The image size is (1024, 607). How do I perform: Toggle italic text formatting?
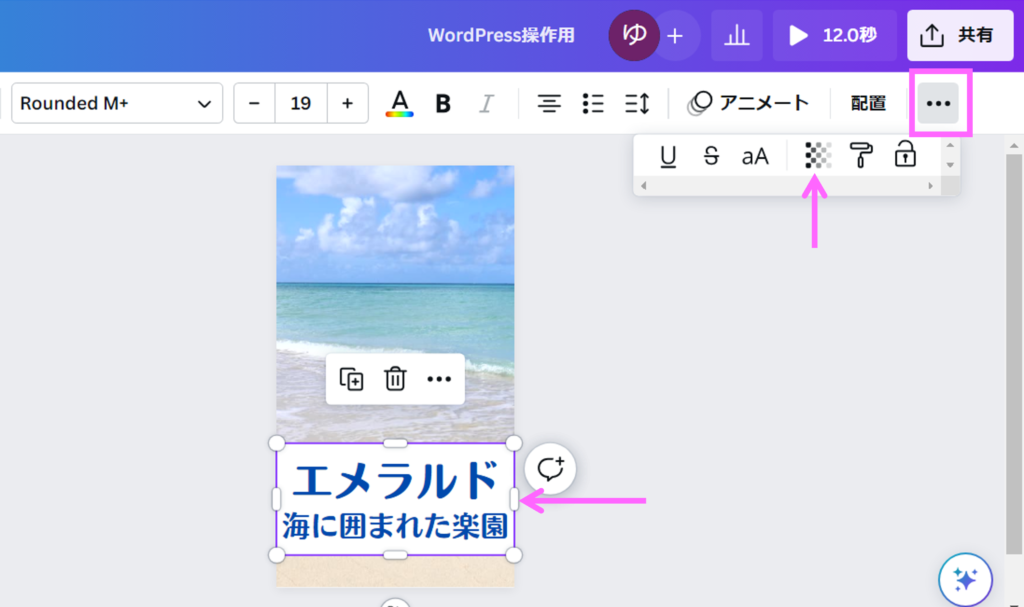pyautogui.click(x=487, y=103)
